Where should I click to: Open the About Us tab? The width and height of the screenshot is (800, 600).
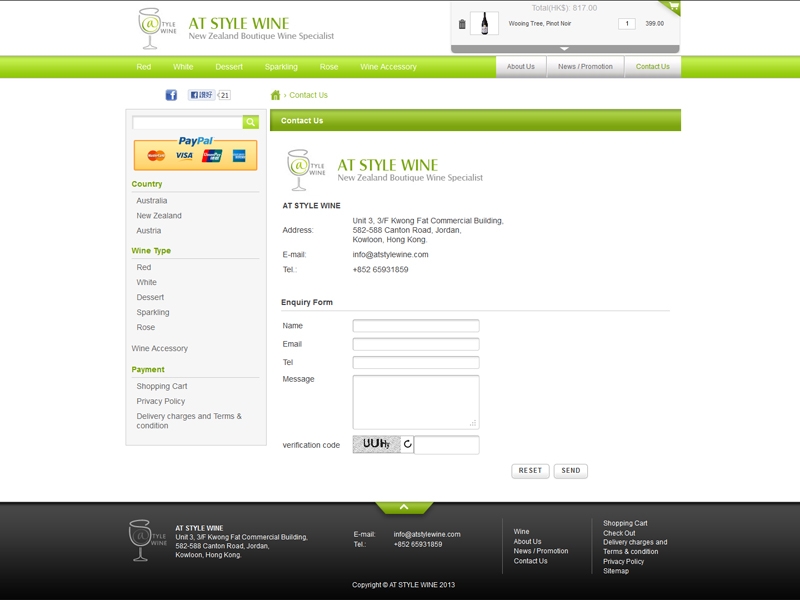(x=521, y=67)
